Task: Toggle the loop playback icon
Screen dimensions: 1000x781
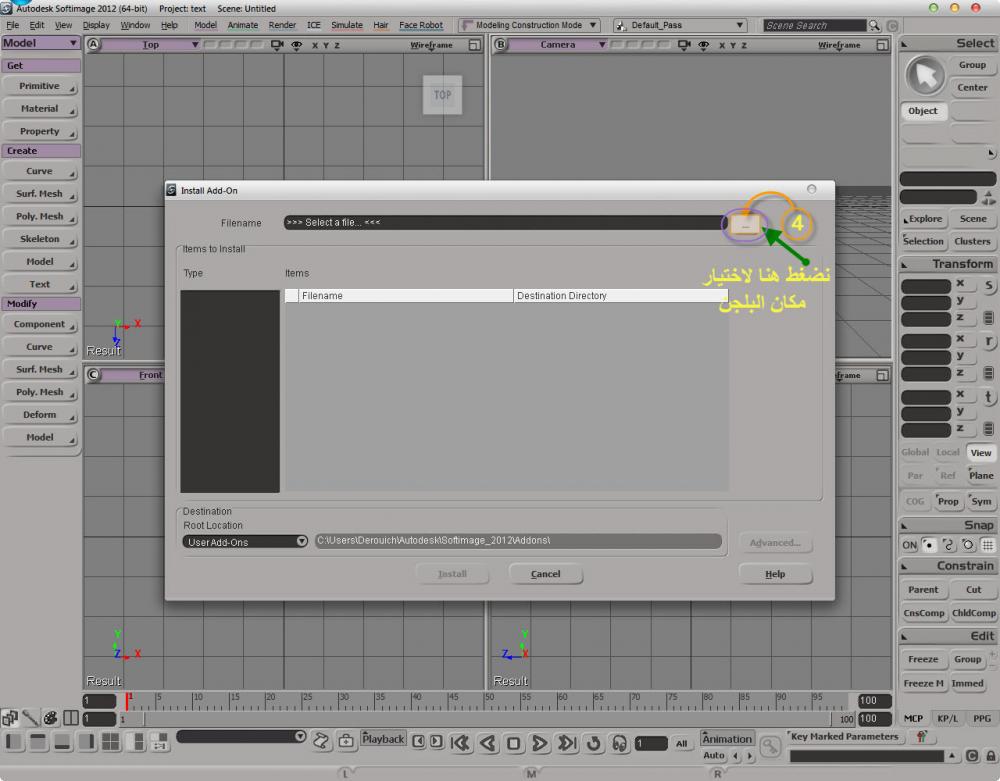Action: (x=593, y=743)
